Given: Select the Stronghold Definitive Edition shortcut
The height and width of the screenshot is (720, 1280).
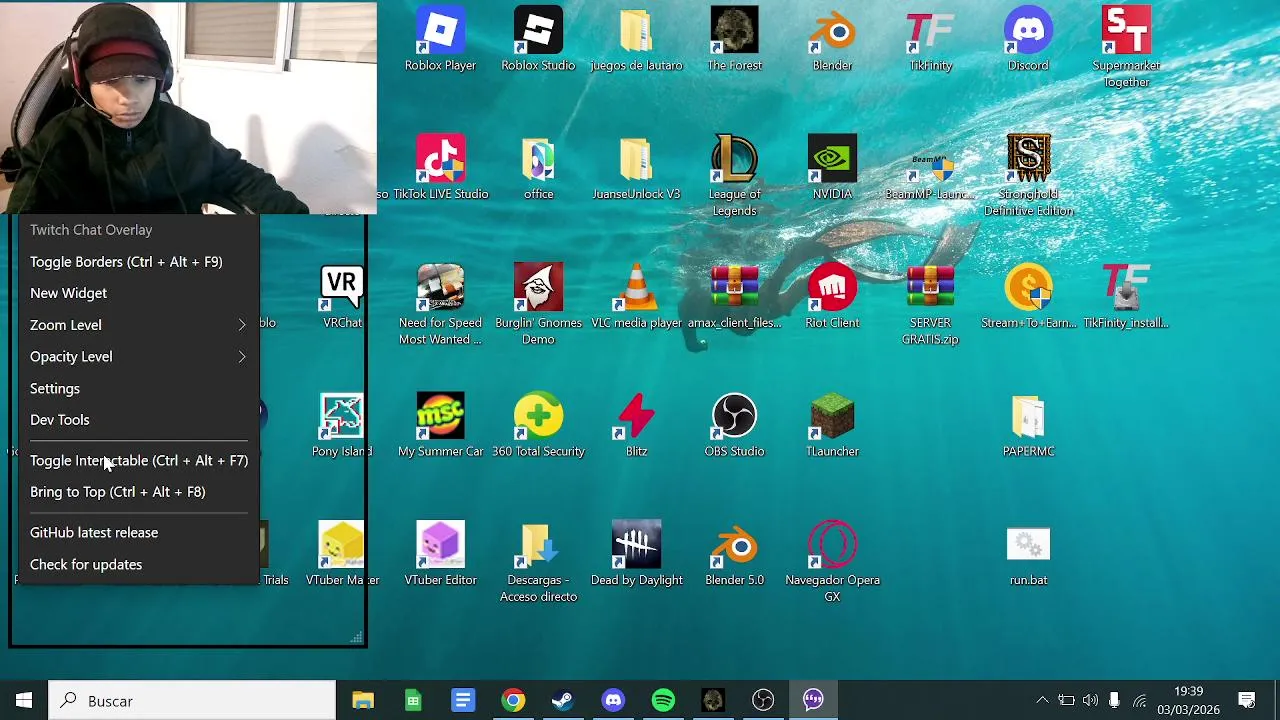Looking at the screenshot, I should (1028, 176).
